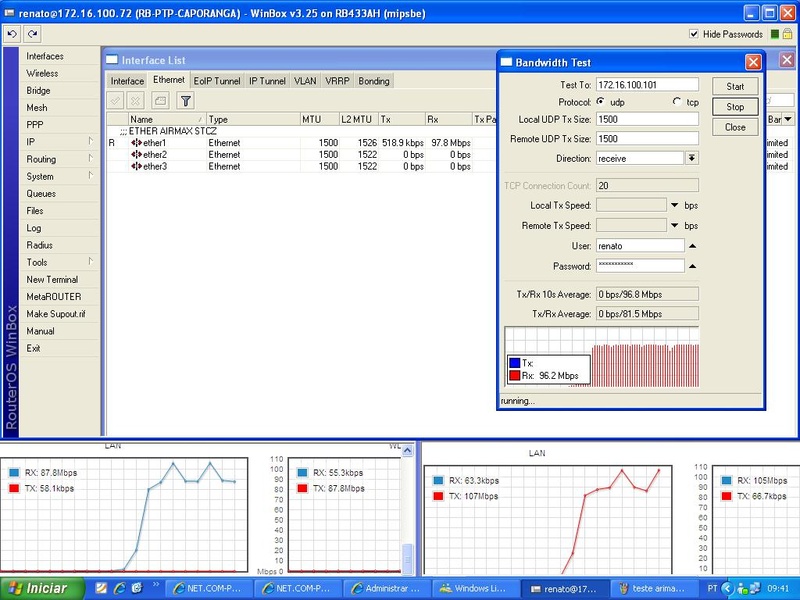This screenshot has width=800, height=600.
Task: Click the enable checkmark icon in Interface List
Action: click(116, 101)
